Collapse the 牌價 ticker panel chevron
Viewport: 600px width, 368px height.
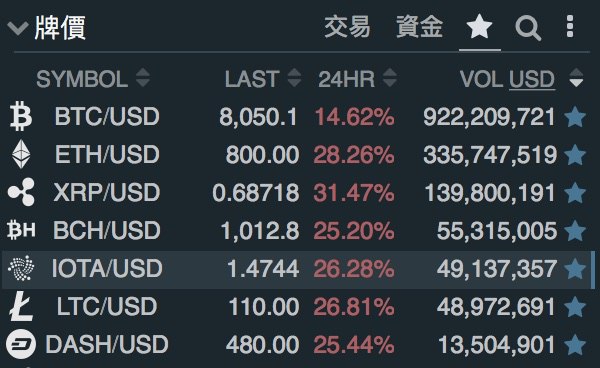pos(18,28)
